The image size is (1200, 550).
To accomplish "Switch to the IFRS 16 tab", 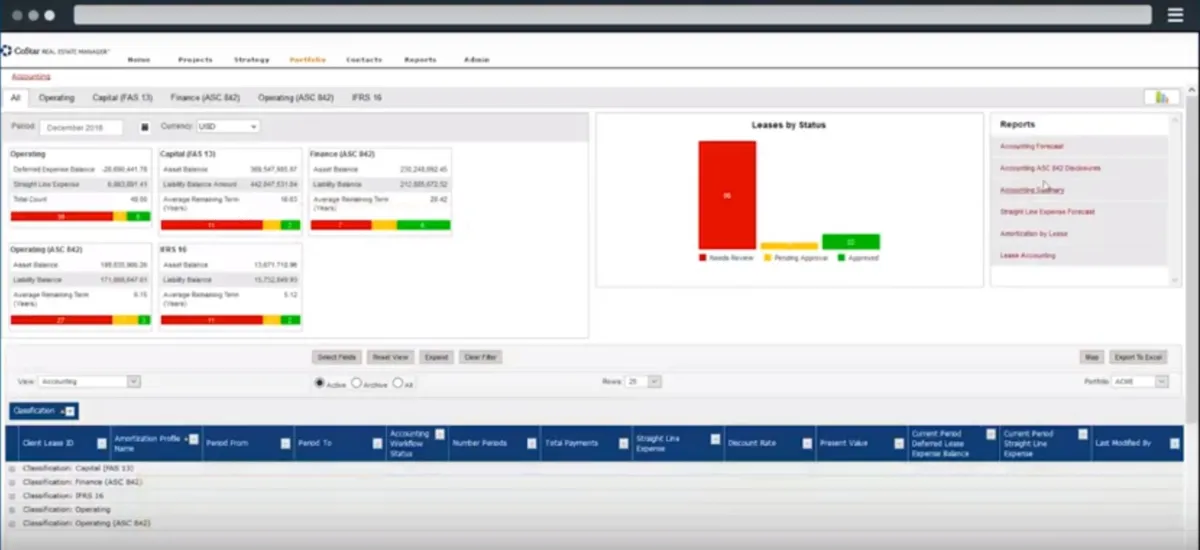I will 367,98.
